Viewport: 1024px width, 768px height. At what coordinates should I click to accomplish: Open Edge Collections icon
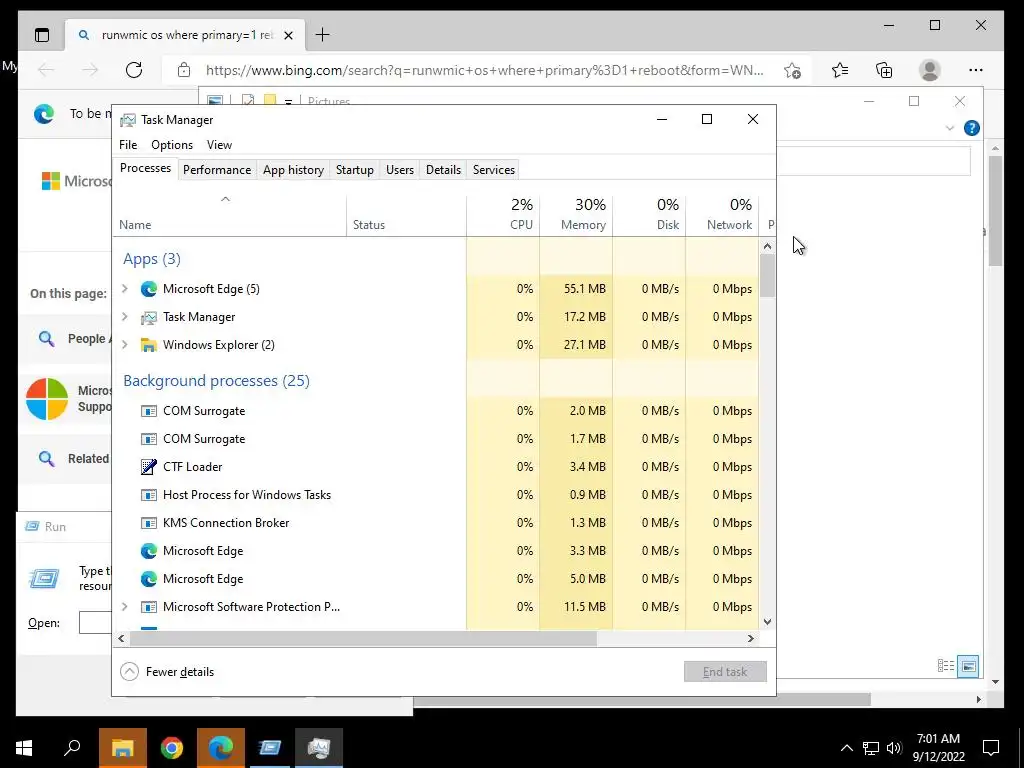[884, 70]
